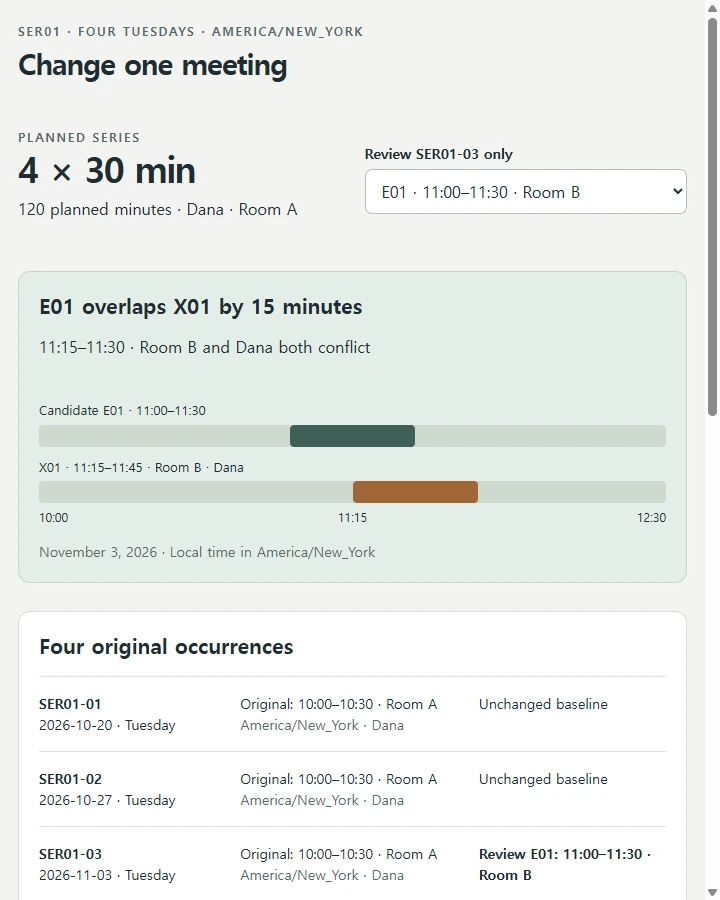Click the scrollbar up arrow
Image resolution: width=720 pixels, height=900 pixels.
(712, 8)
